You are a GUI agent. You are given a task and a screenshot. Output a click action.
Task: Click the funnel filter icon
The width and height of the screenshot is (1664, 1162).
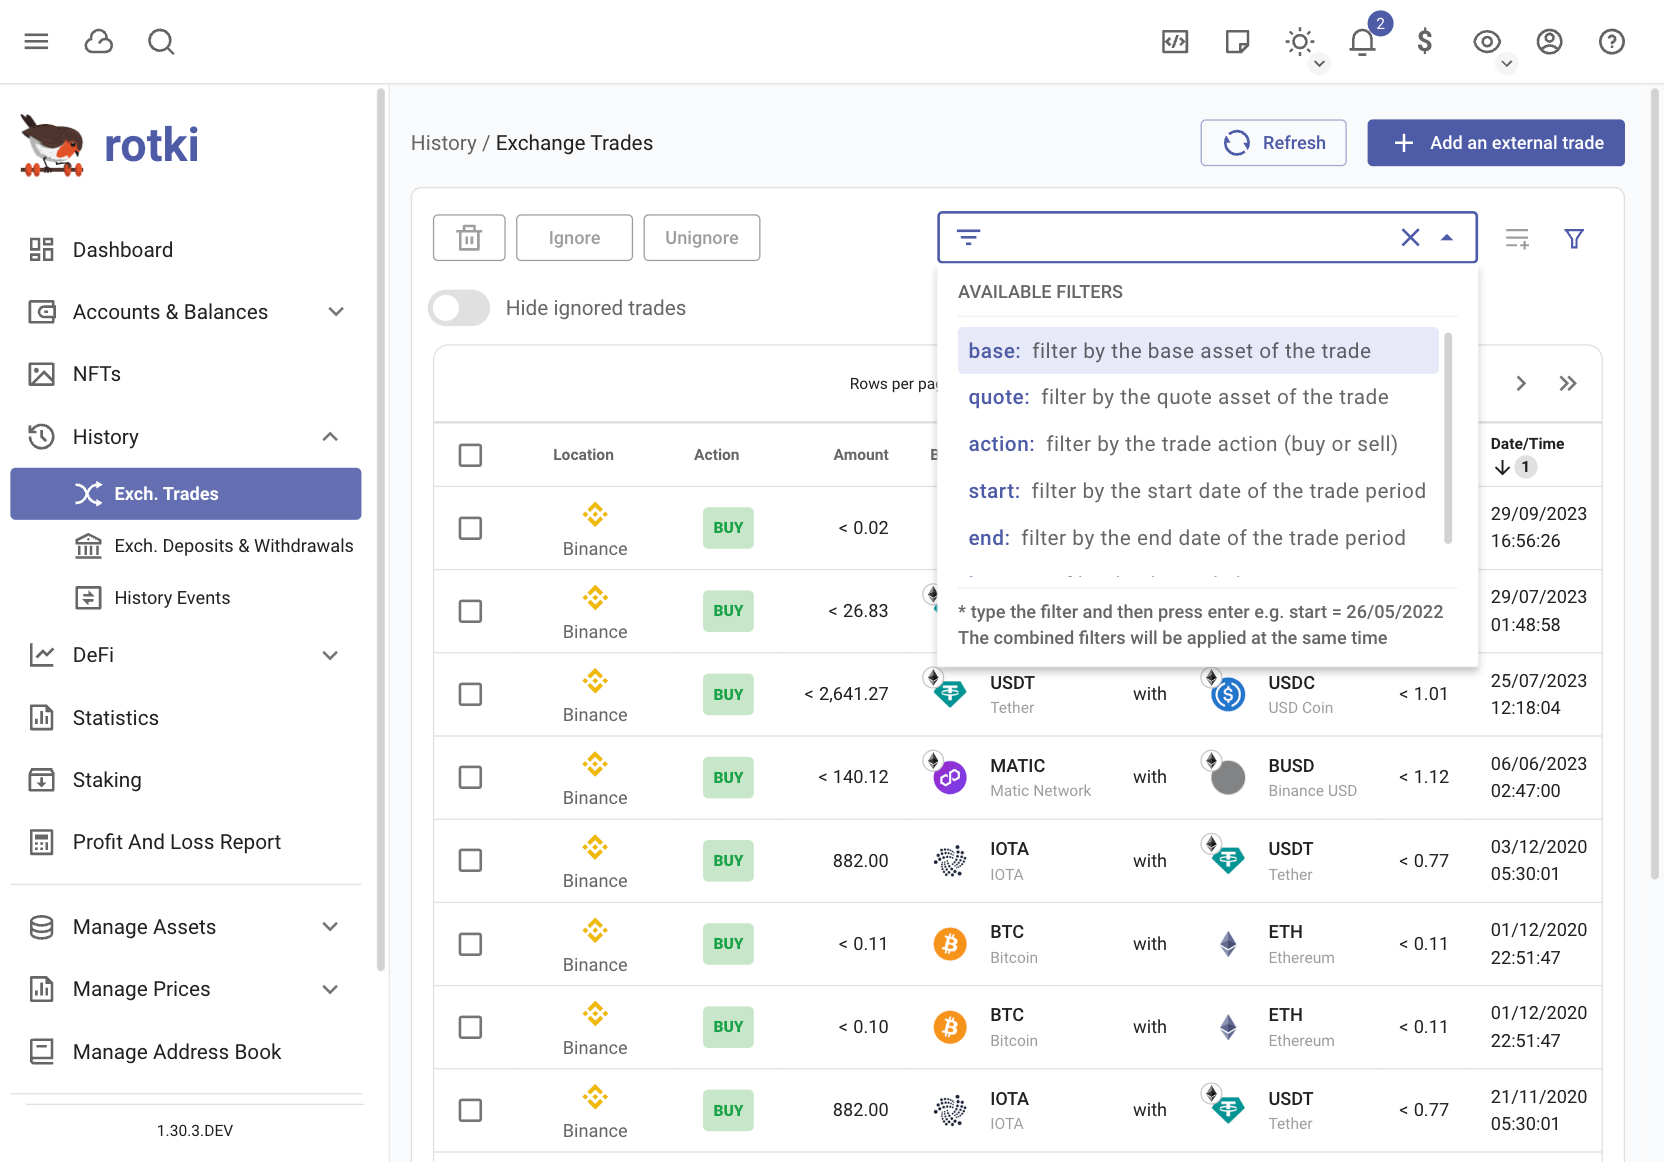click(x=1574, y=238)
